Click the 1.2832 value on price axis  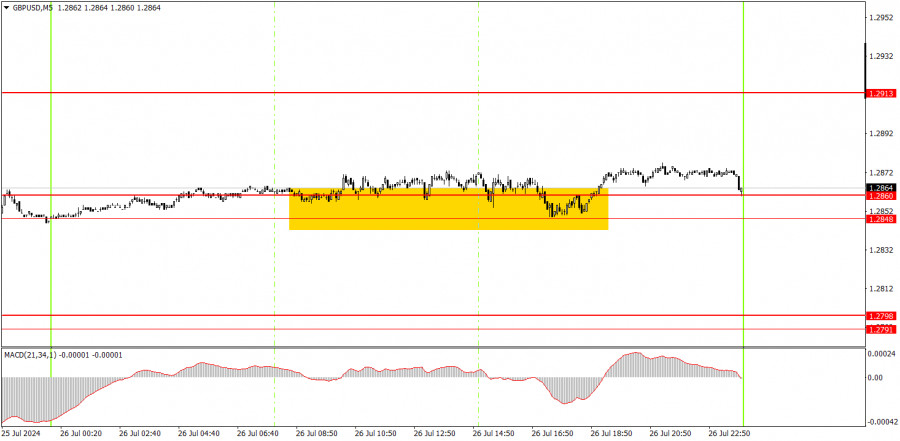click(882, 250)
